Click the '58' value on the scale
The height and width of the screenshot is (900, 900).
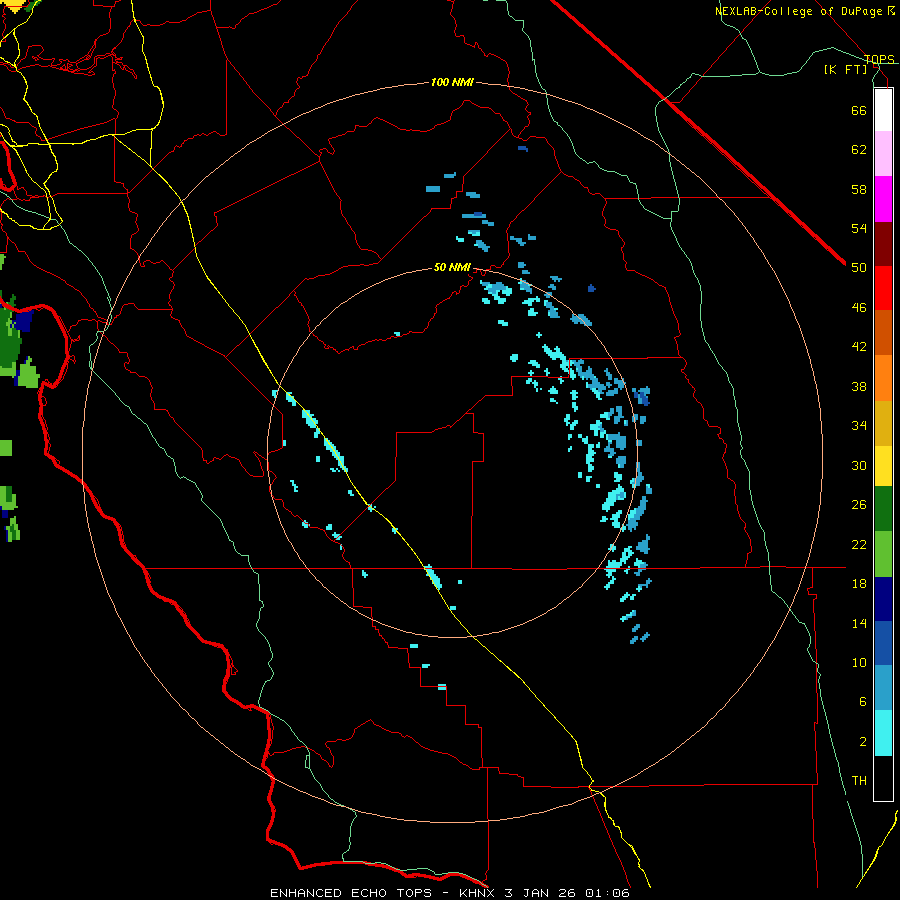coord(859,189)
